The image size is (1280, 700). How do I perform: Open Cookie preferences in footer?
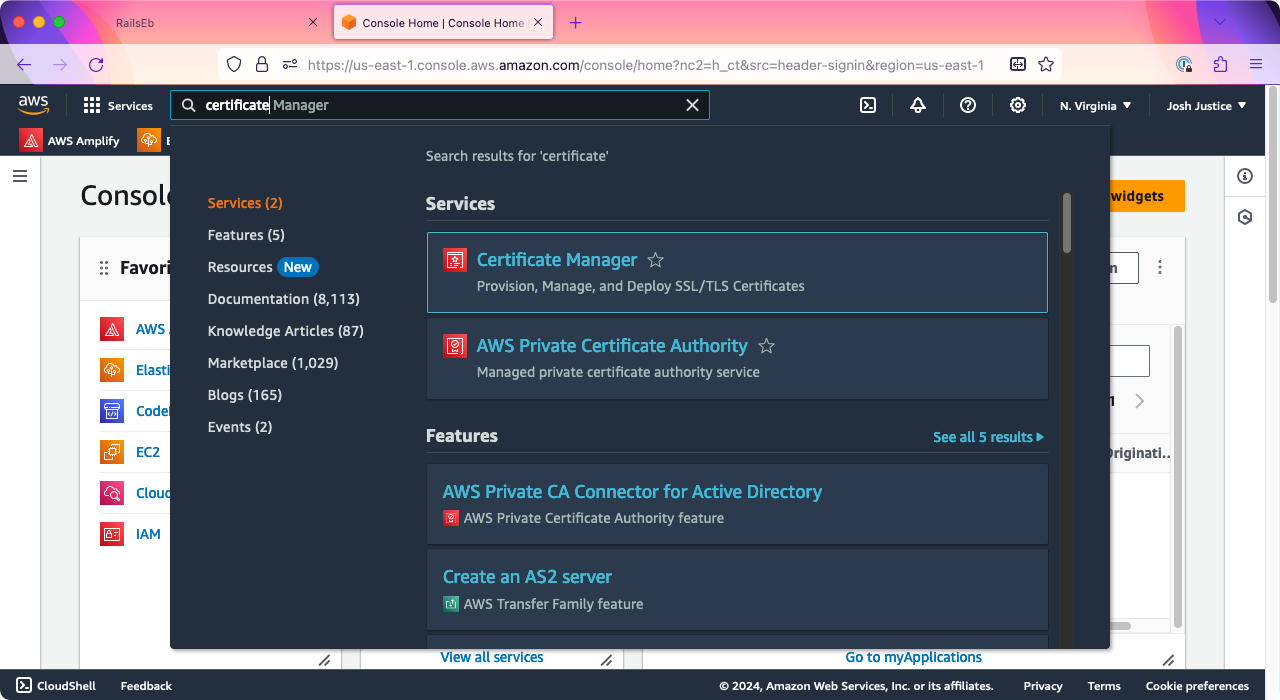pos(1197,686)
